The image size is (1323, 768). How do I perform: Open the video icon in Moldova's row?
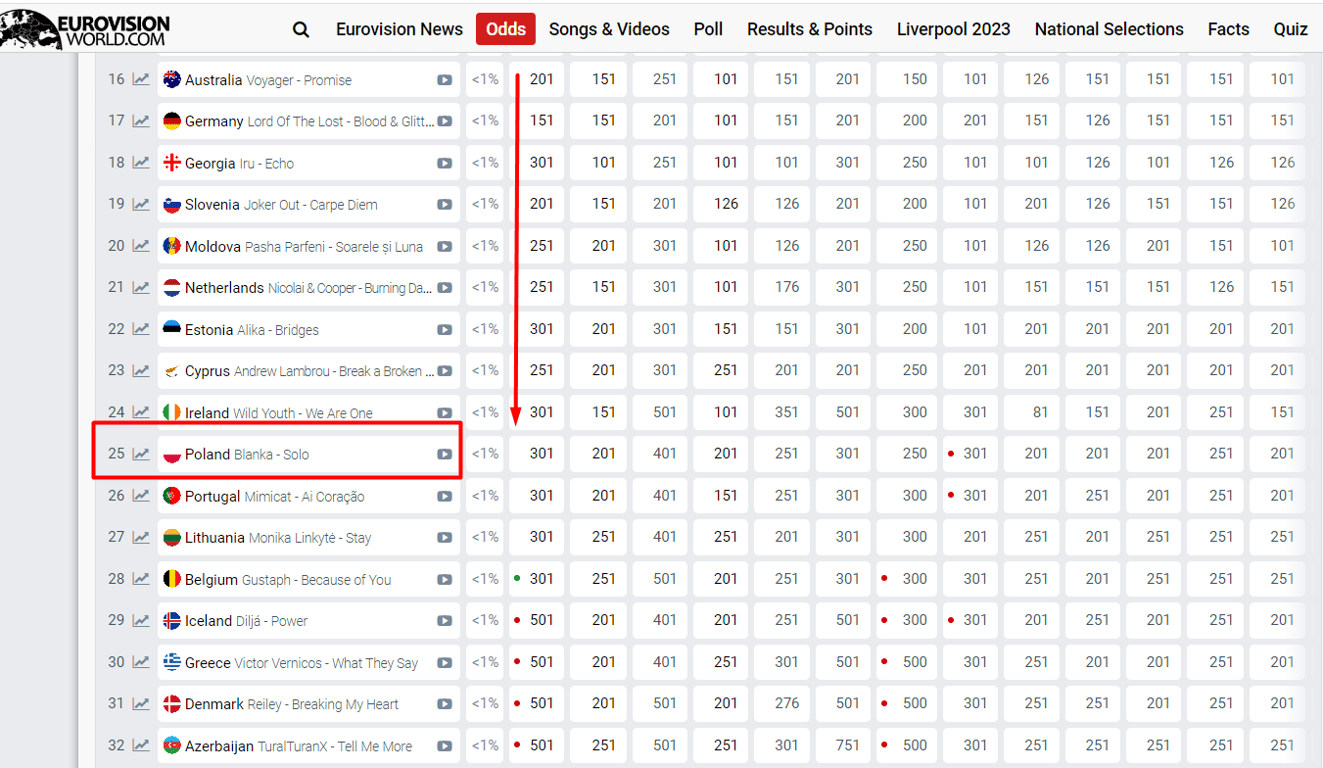[444, 246]
